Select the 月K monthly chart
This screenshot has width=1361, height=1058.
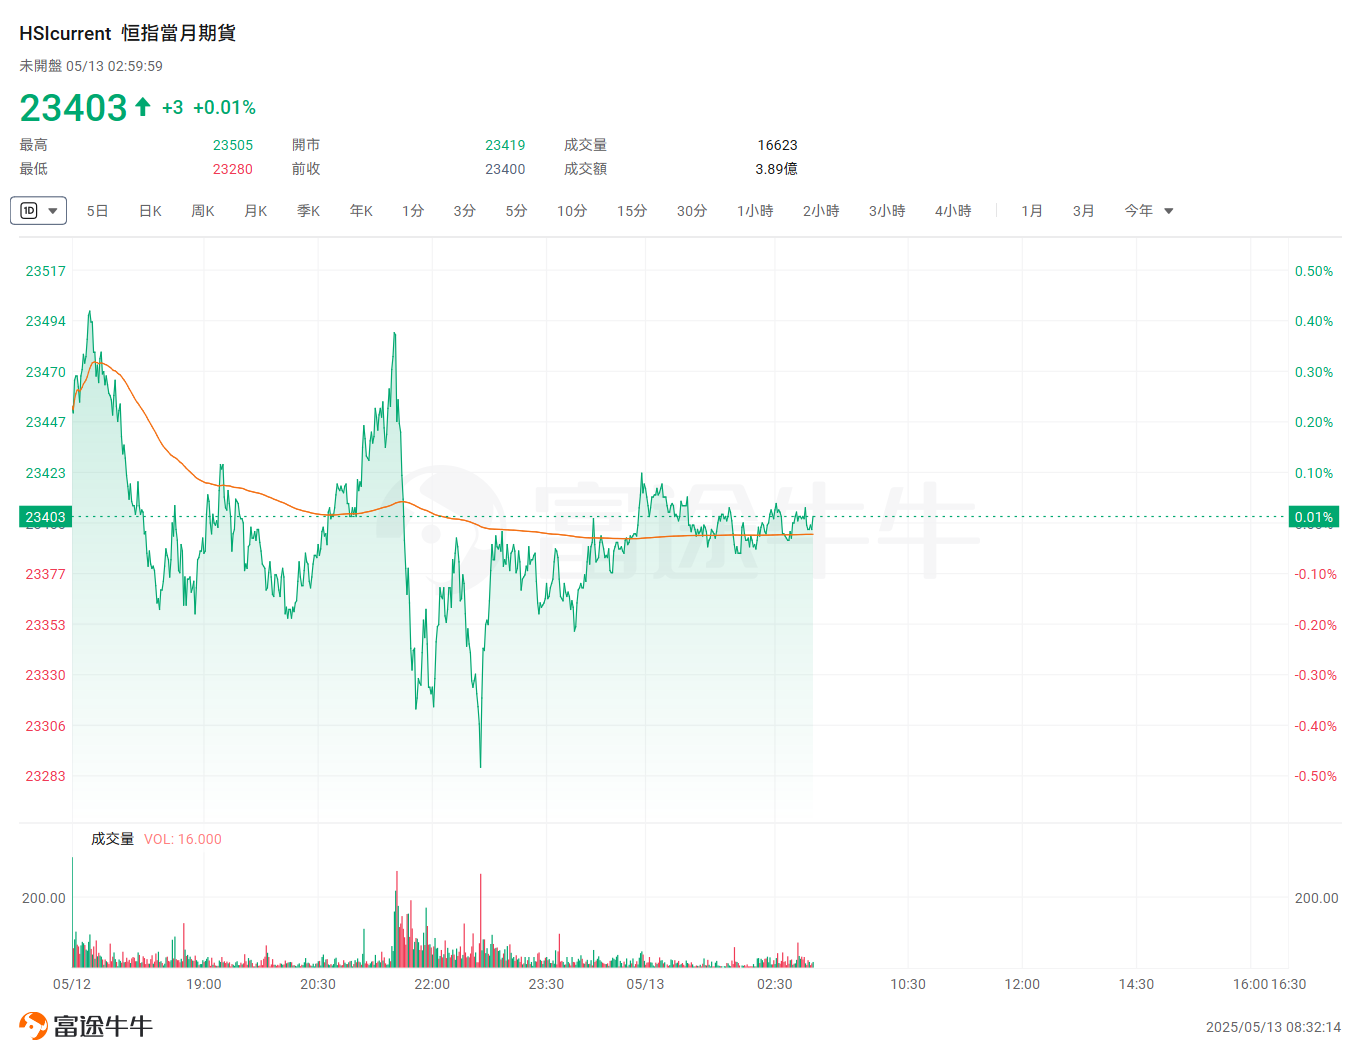(256, 211)
